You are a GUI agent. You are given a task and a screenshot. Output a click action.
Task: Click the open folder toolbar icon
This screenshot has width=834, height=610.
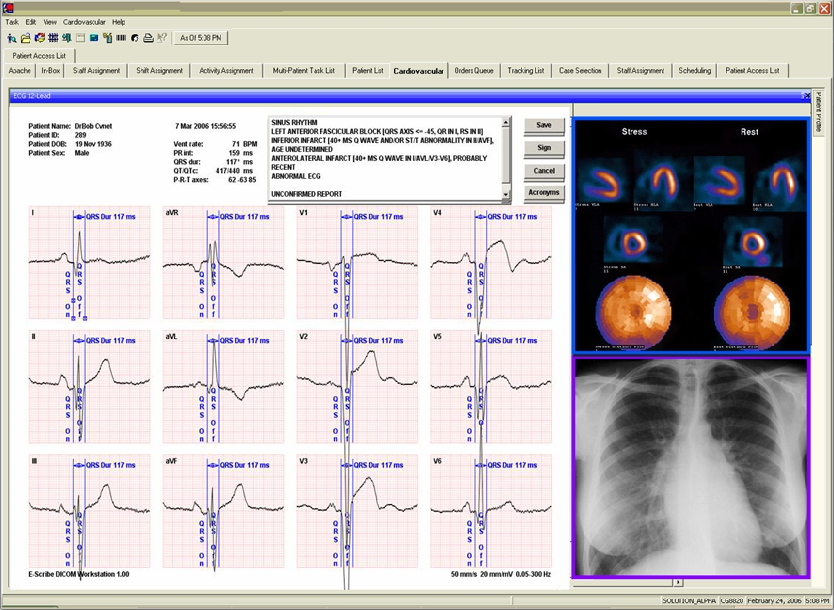tap(25, 38)
